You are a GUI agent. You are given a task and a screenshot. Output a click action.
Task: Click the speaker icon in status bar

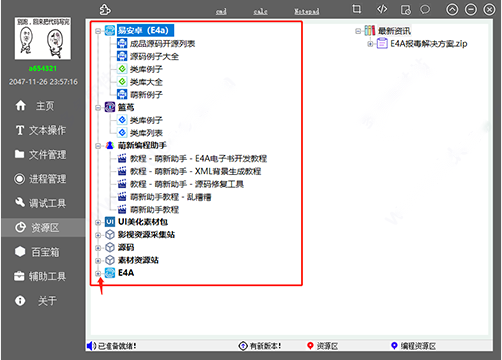pyautogui.click(x=91, y=346)
